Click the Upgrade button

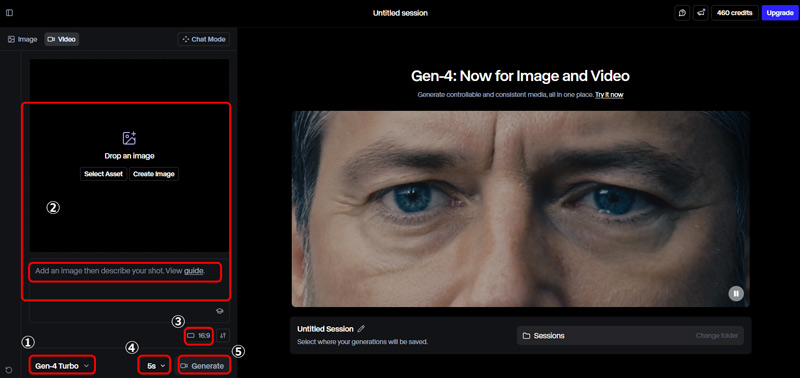(779, 13)
